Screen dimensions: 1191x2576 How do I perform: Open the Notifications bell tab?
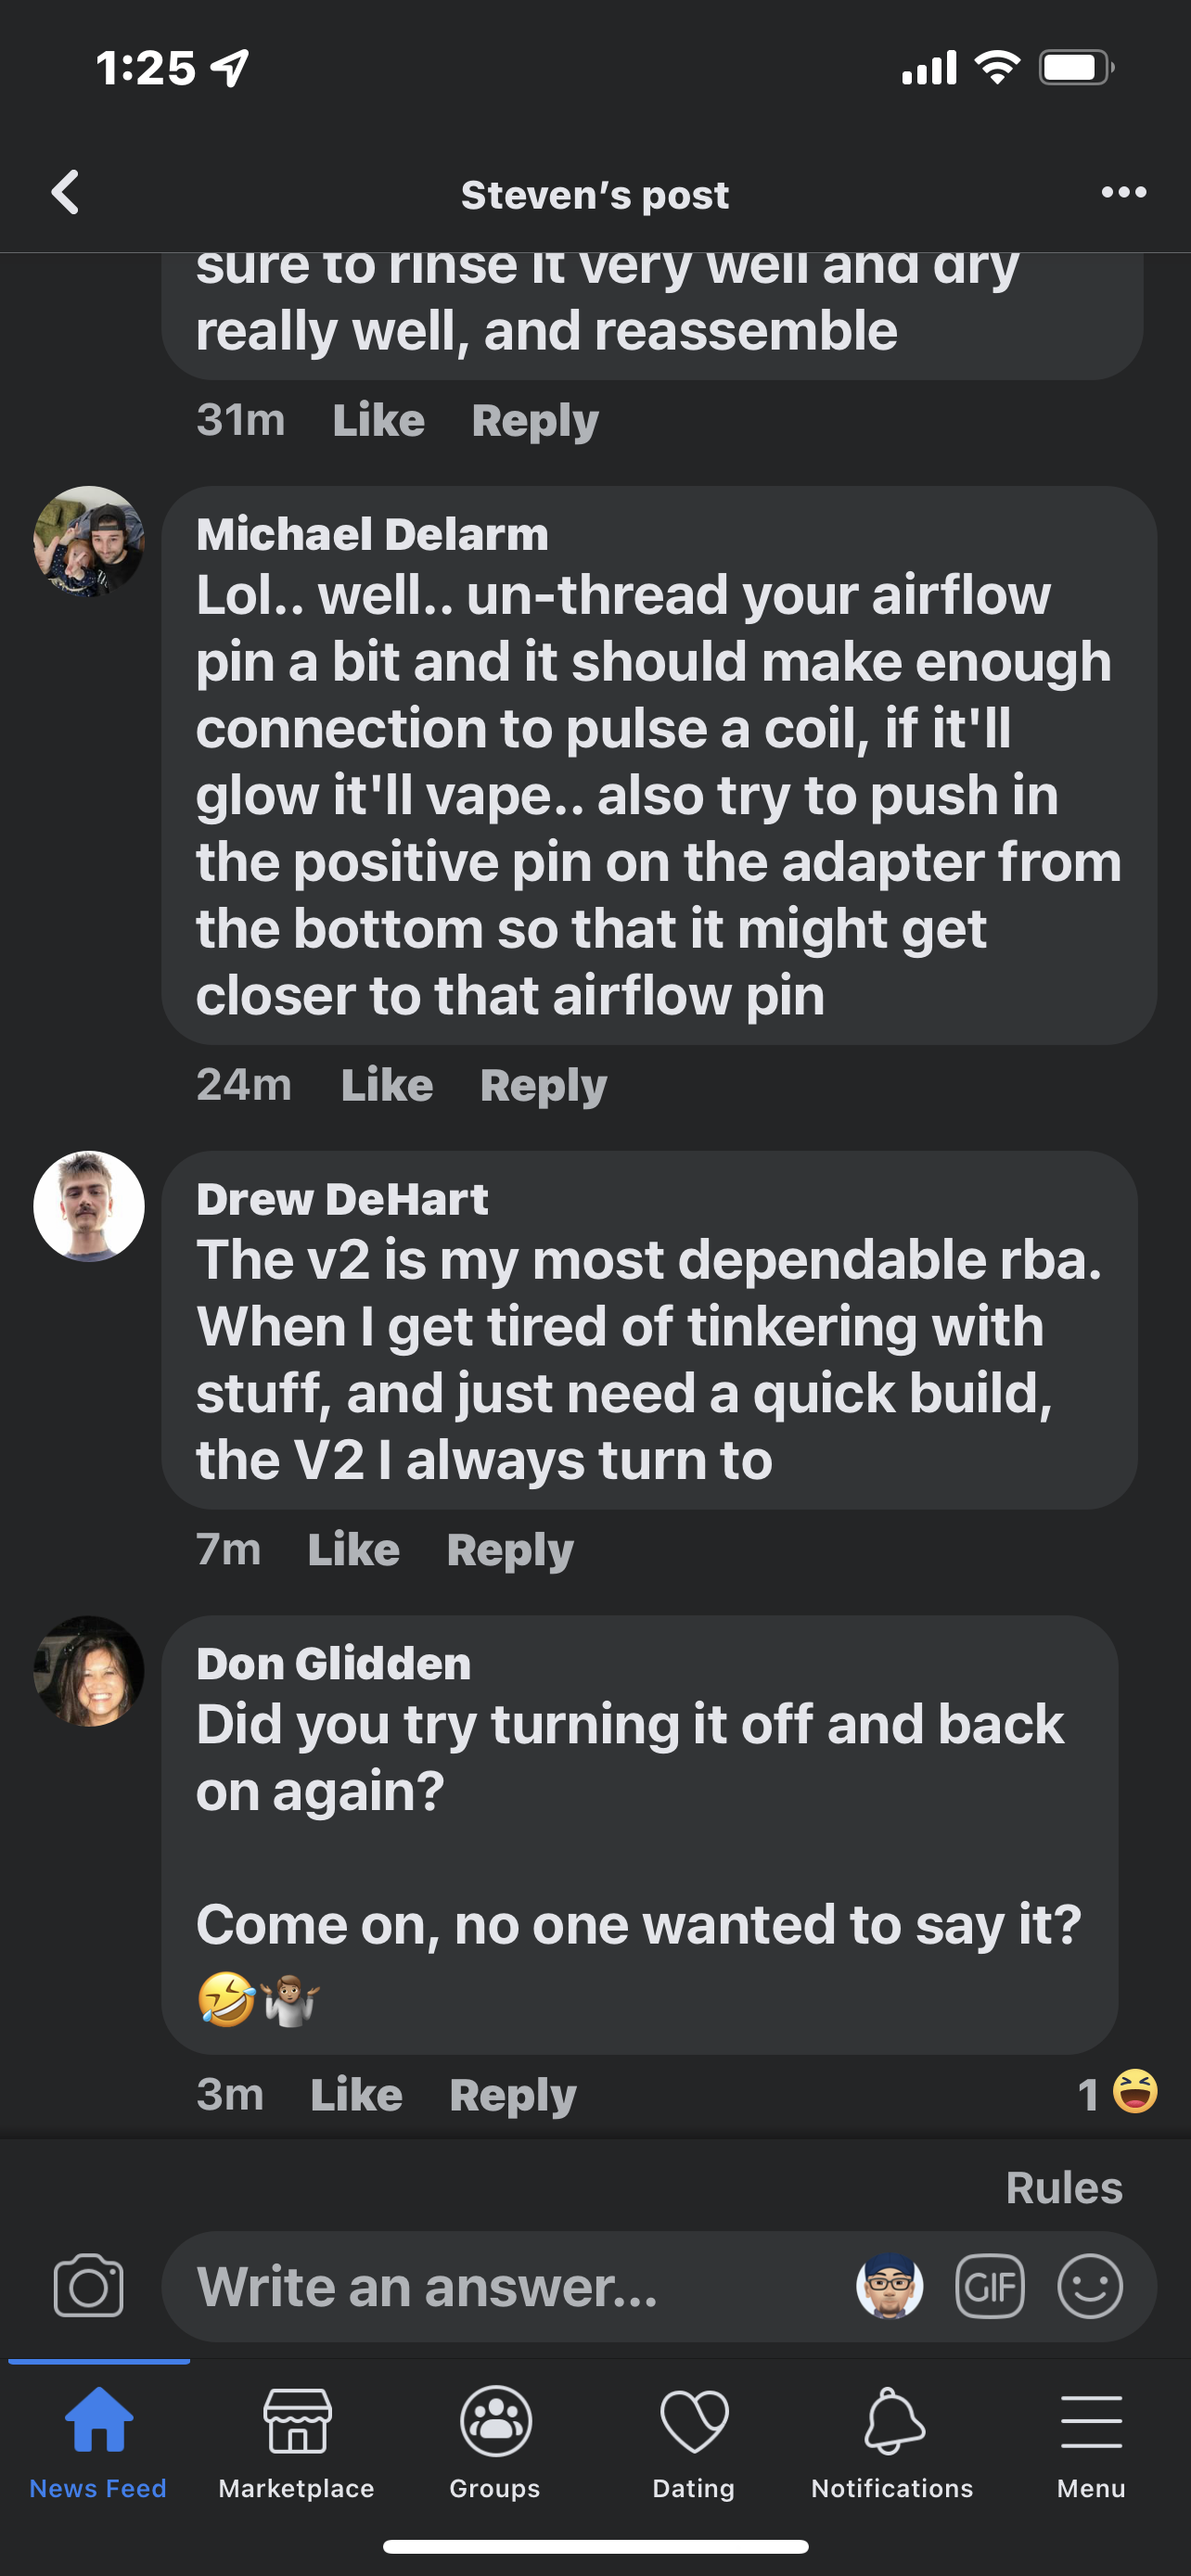click(892, 2442)
